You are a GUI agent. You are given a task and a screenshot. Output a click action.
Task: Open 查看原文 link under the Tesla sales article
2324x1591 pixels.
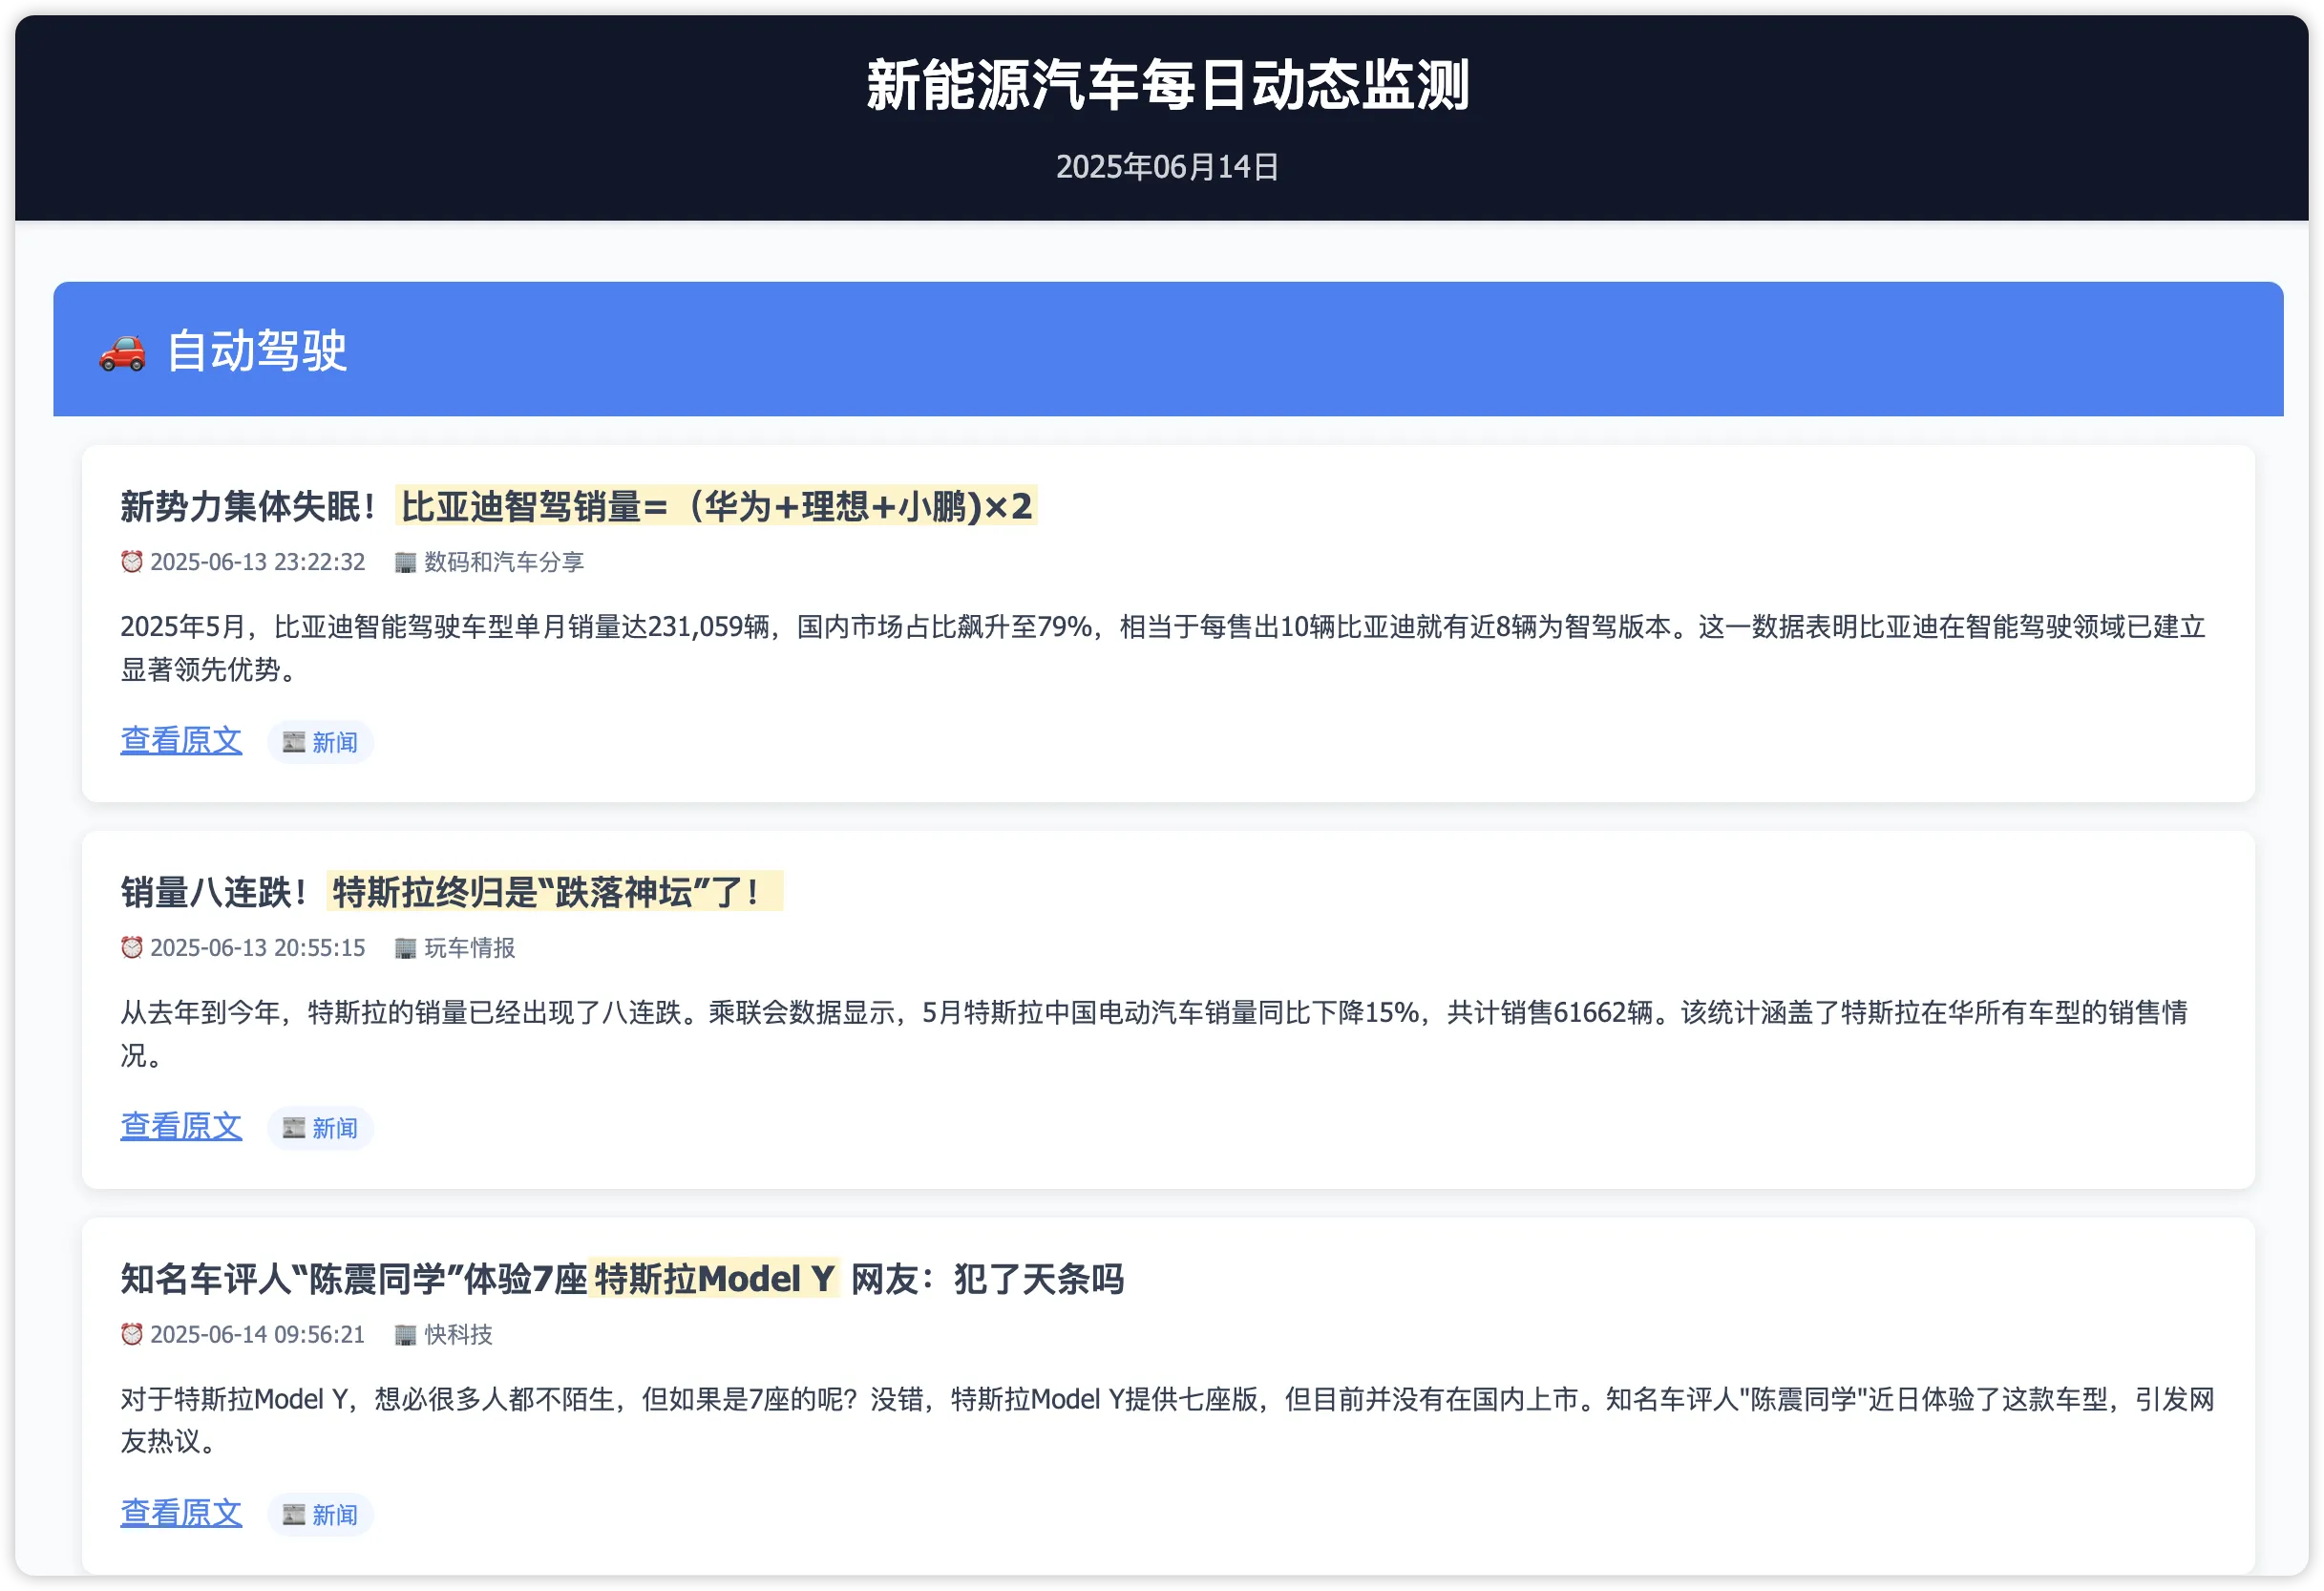pos(181,1127)
